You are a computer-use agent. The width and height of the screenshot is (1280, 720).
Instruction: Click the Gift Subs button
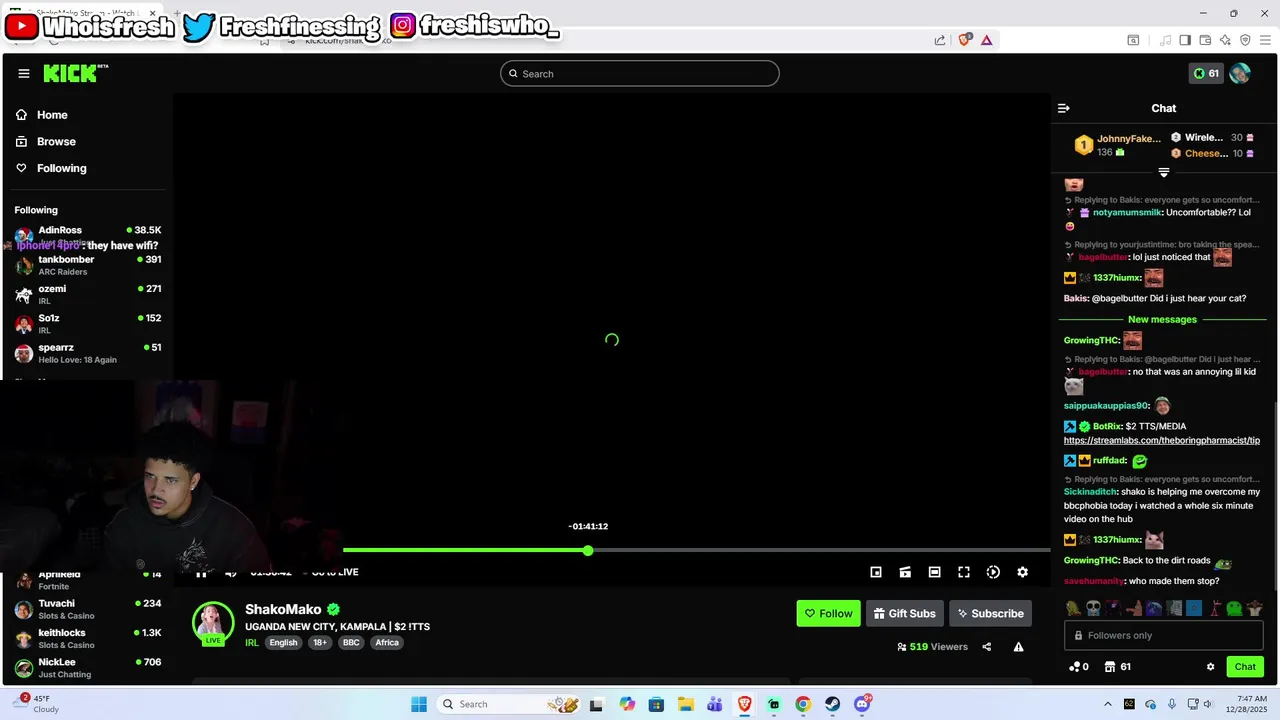click(904, 613)
